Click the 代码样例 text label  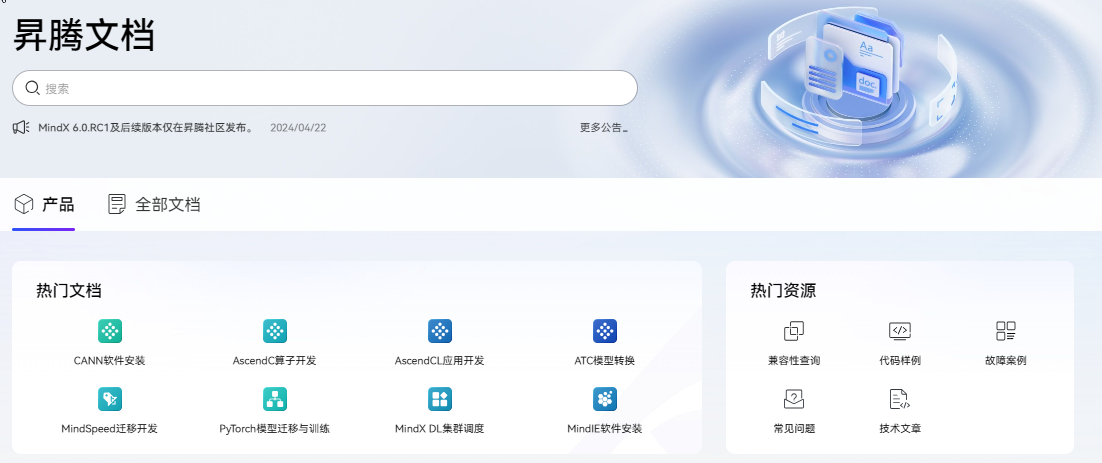point(900,360)
